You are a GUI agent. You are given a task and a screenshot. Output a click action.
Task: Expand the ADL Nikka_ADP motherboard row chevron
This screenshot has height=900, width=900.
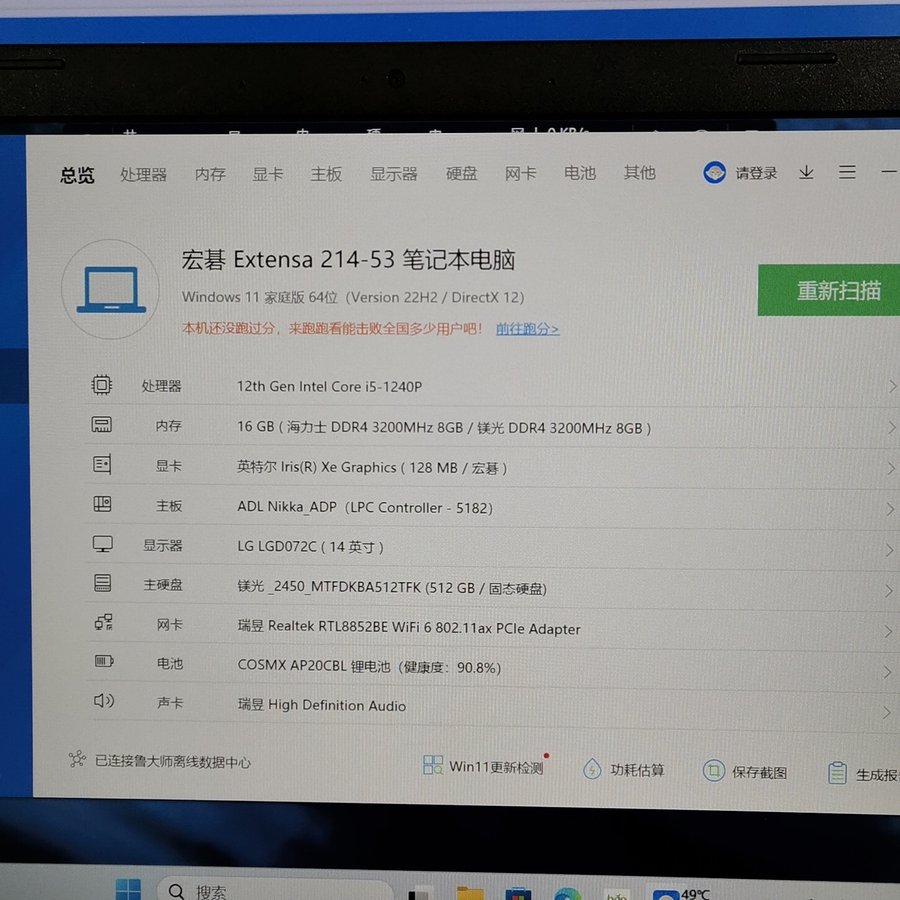[890, 509]
